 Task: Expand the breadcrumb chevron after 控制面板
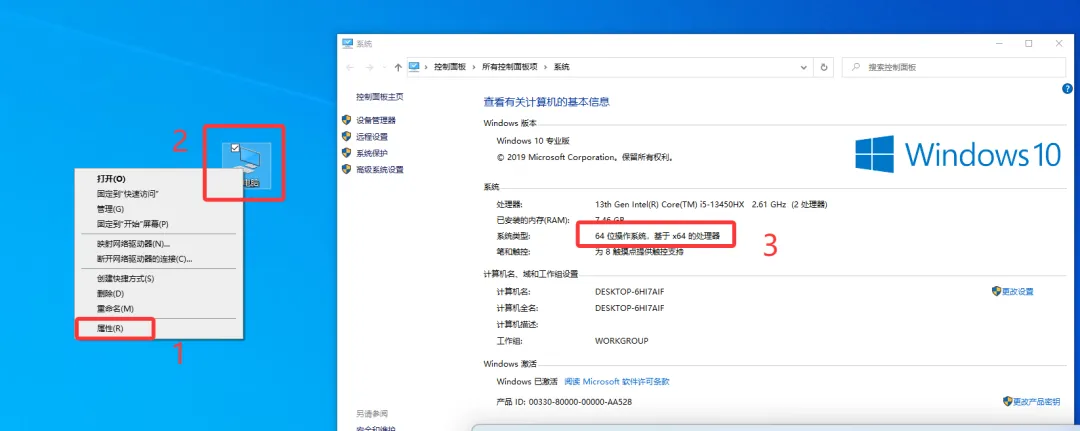[474, 67]
